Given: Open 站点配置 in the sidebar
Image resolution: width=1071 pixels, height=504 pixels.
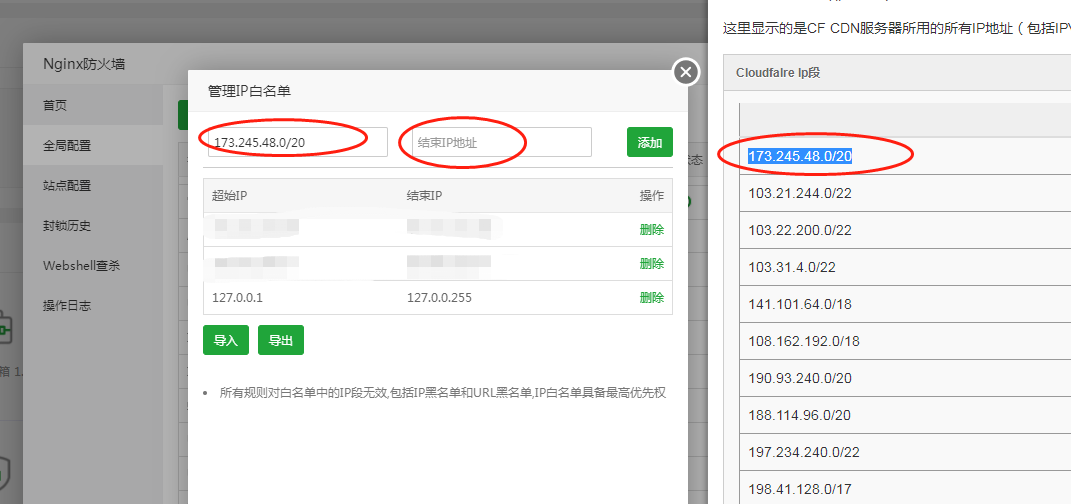Looking at the screenshot, I should [x=93, y=186].
